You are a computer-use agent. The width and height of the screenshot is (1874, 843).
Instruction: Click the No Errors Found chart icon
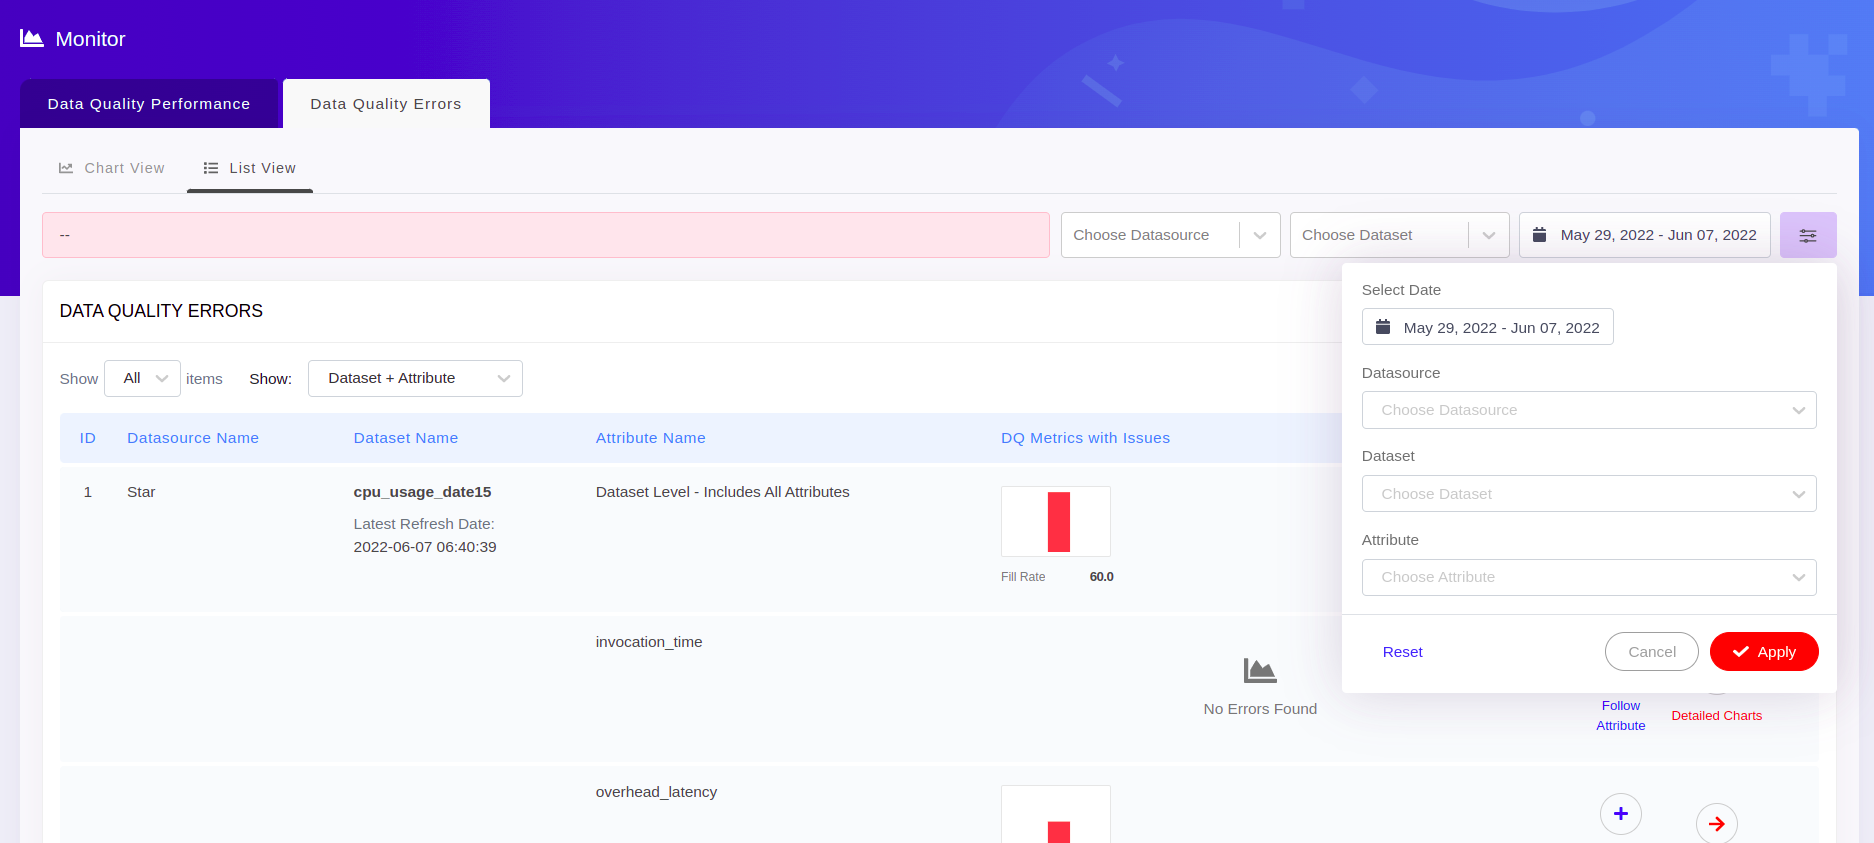[x=1259, y=670]
